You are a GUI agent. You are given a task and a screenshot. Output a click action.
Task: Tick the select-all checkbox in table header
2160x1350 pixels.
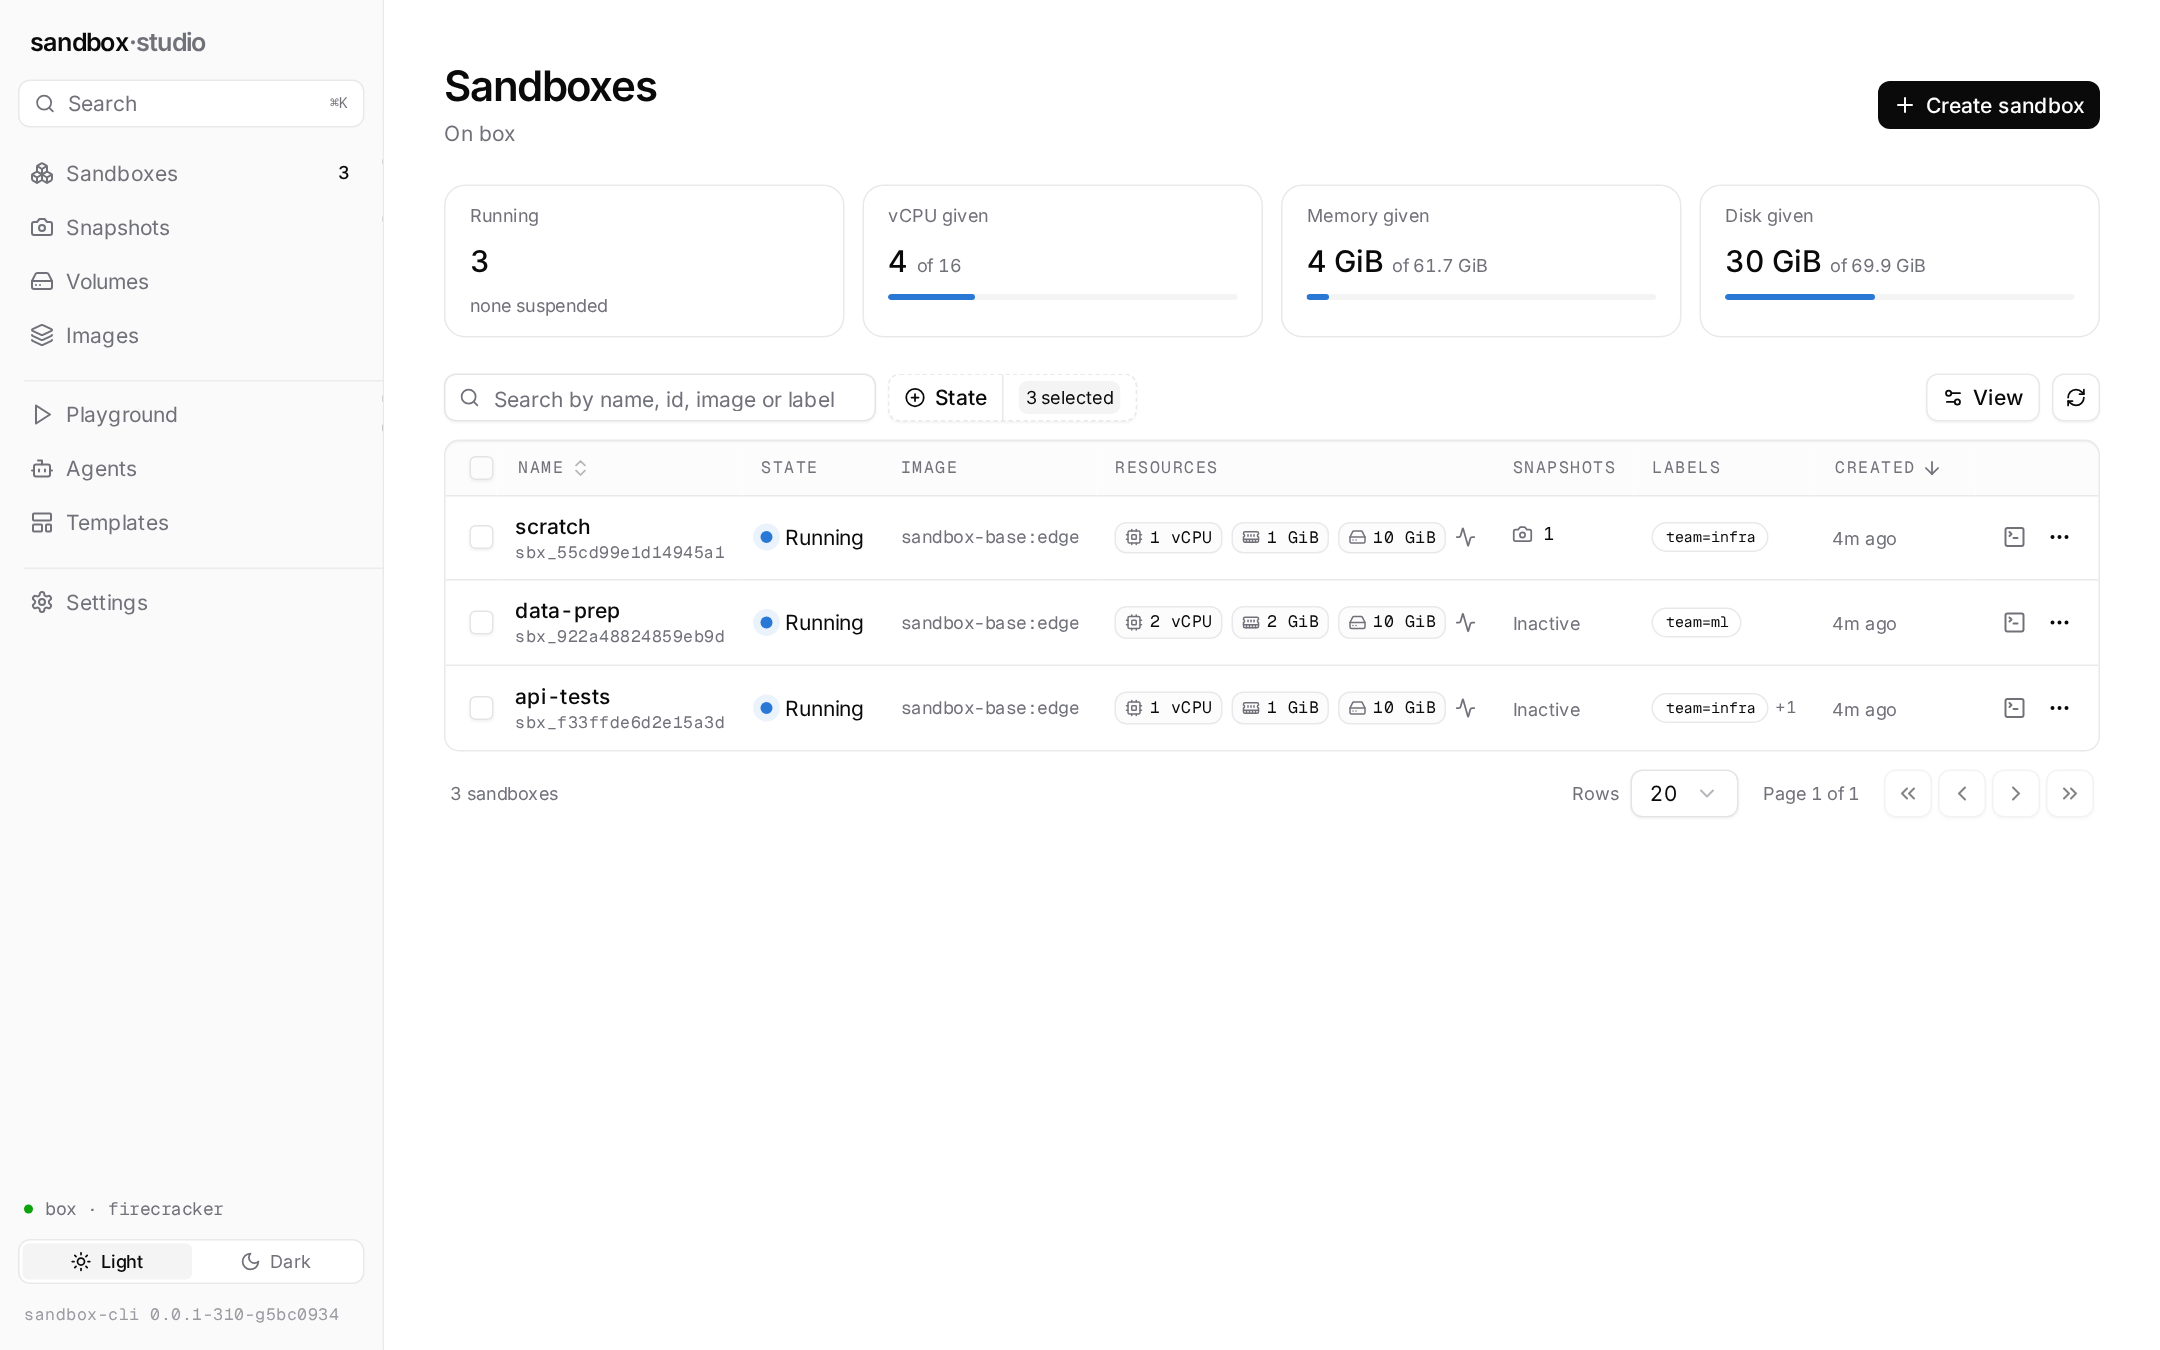pyautogui.click(x=481, y=468)
